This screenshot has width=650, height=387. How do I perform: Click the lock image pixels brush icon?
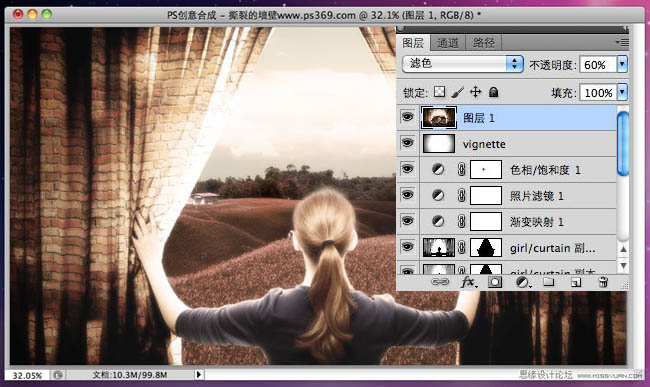(457, 92)
